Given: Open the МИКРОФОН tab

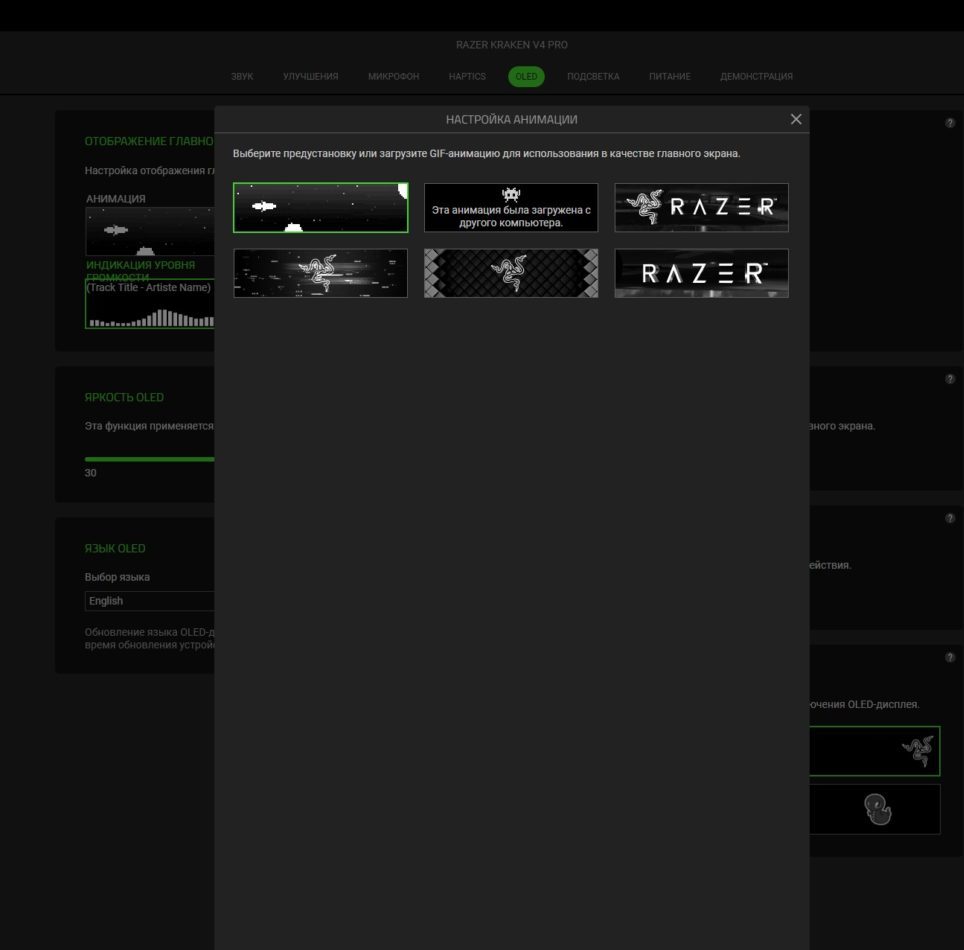Looking at the screenshot, I should click(393, 76).
